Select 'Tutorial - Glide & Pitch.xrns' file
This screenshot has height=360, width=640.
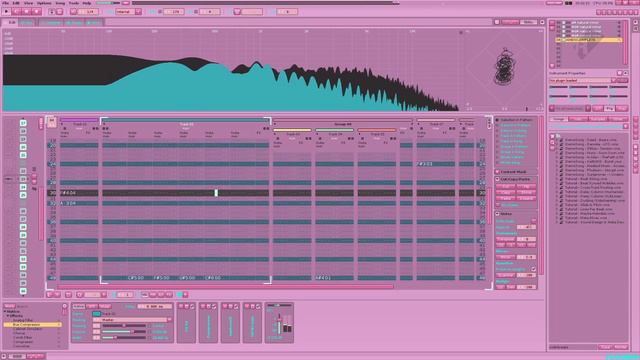pyautogui.click(x=587, y=205)
